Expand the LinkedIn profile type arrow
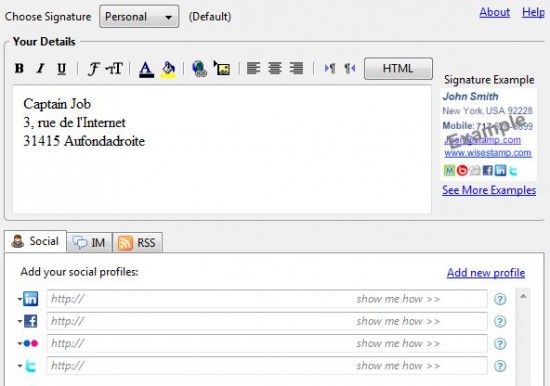This screenshot has width=550, height=386. tap(20, 299)
